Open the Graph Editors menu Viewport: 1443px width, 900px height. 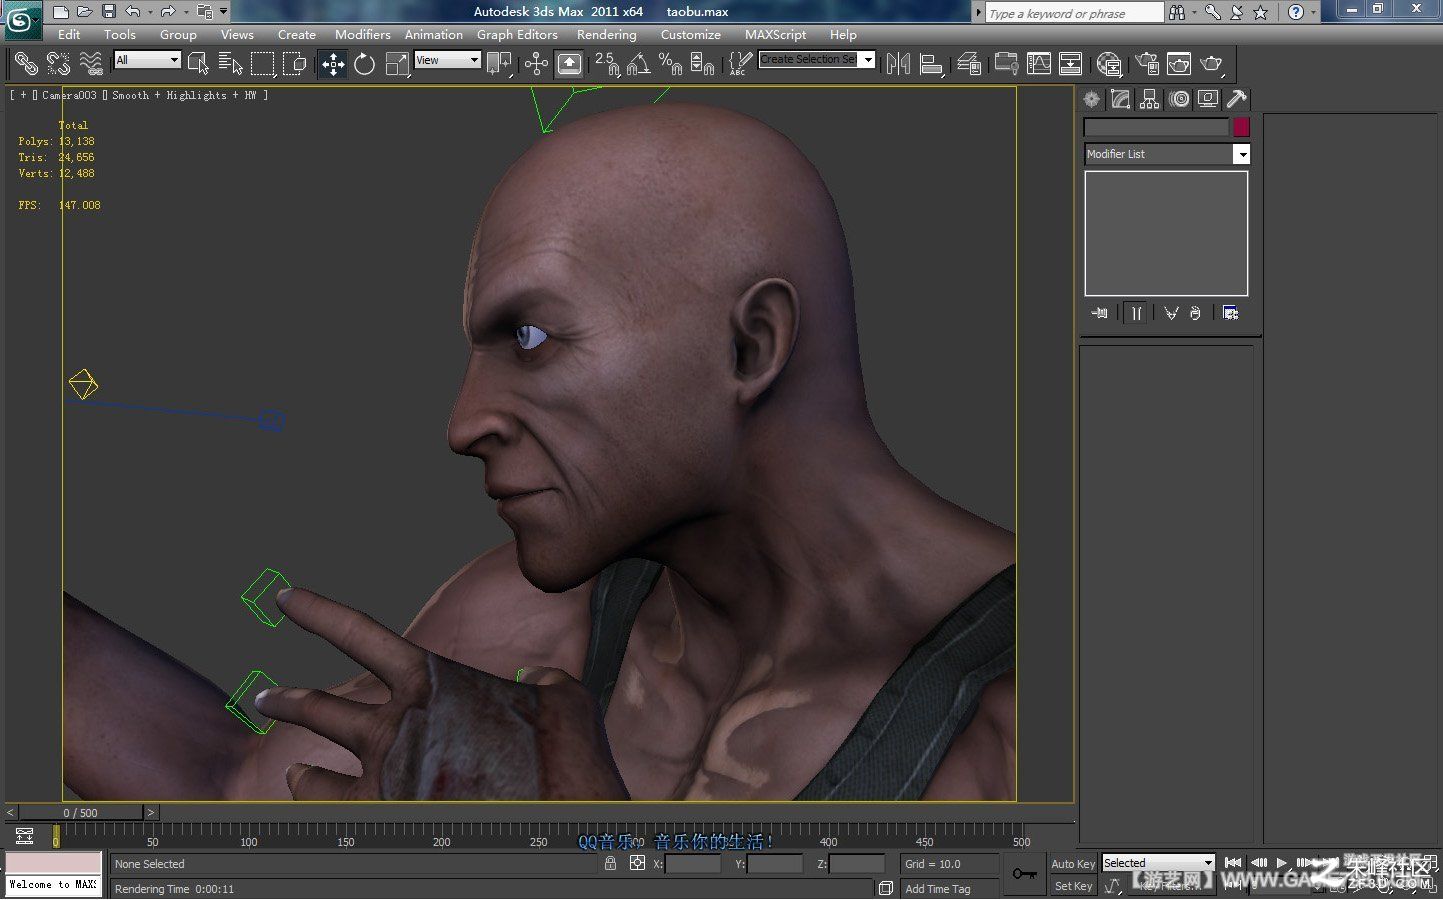pos(517,34)
